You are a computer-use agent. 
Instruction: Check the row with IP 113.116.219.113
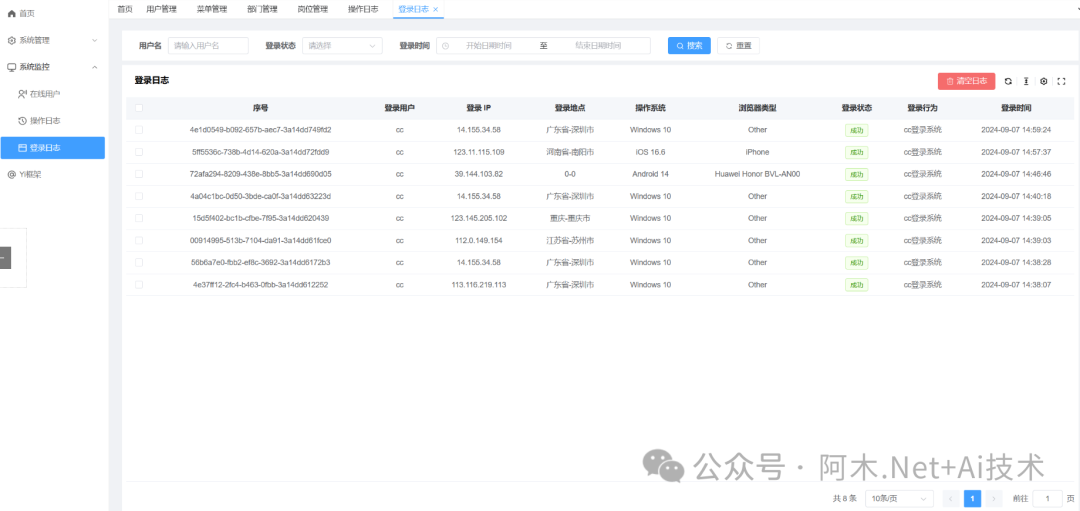(x=139, y=284)
